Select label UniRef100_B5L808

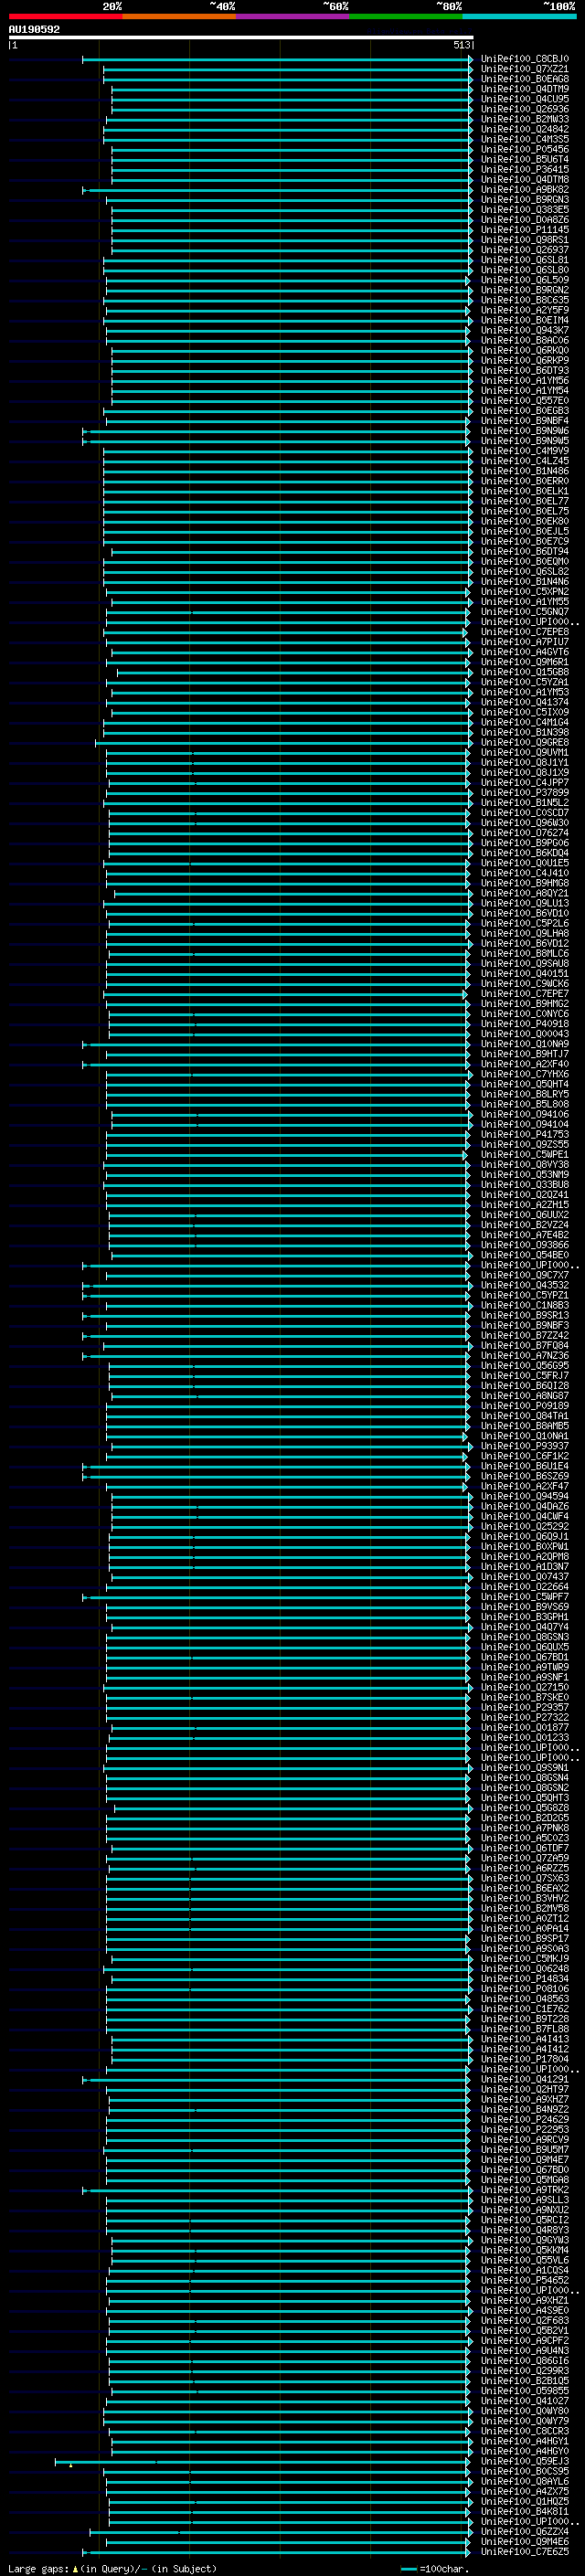(x=524, y=1104)
